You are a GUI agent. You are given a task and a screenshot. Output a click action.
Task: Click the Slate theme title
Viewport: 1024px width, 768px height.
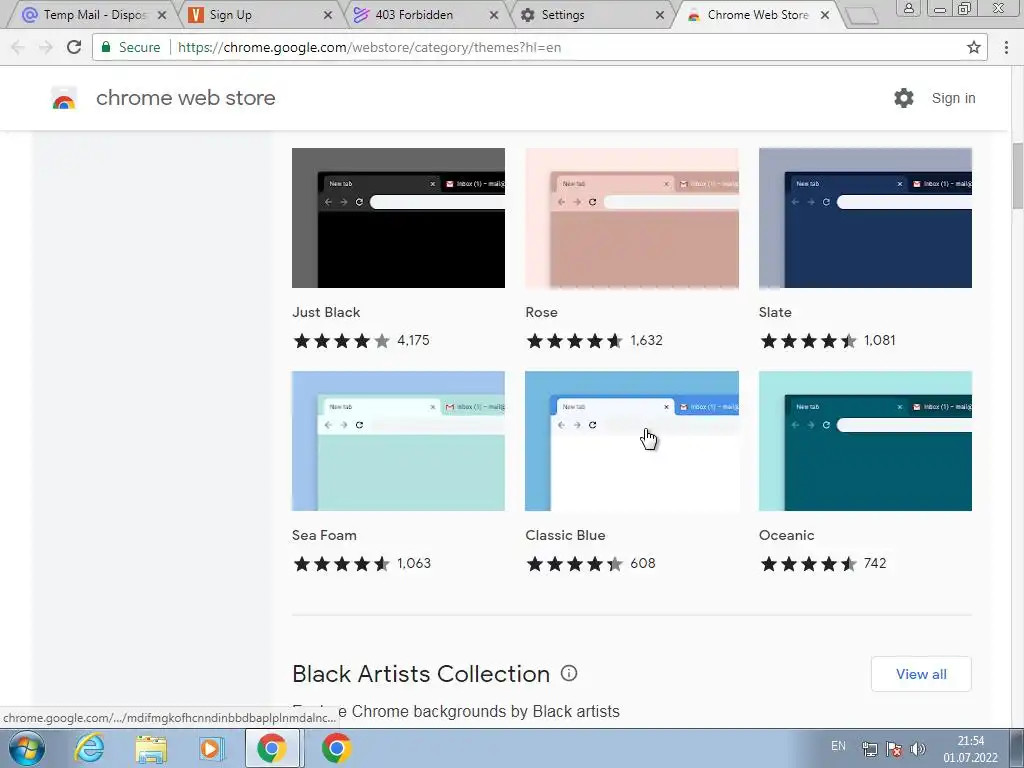[x=775, y=312]
